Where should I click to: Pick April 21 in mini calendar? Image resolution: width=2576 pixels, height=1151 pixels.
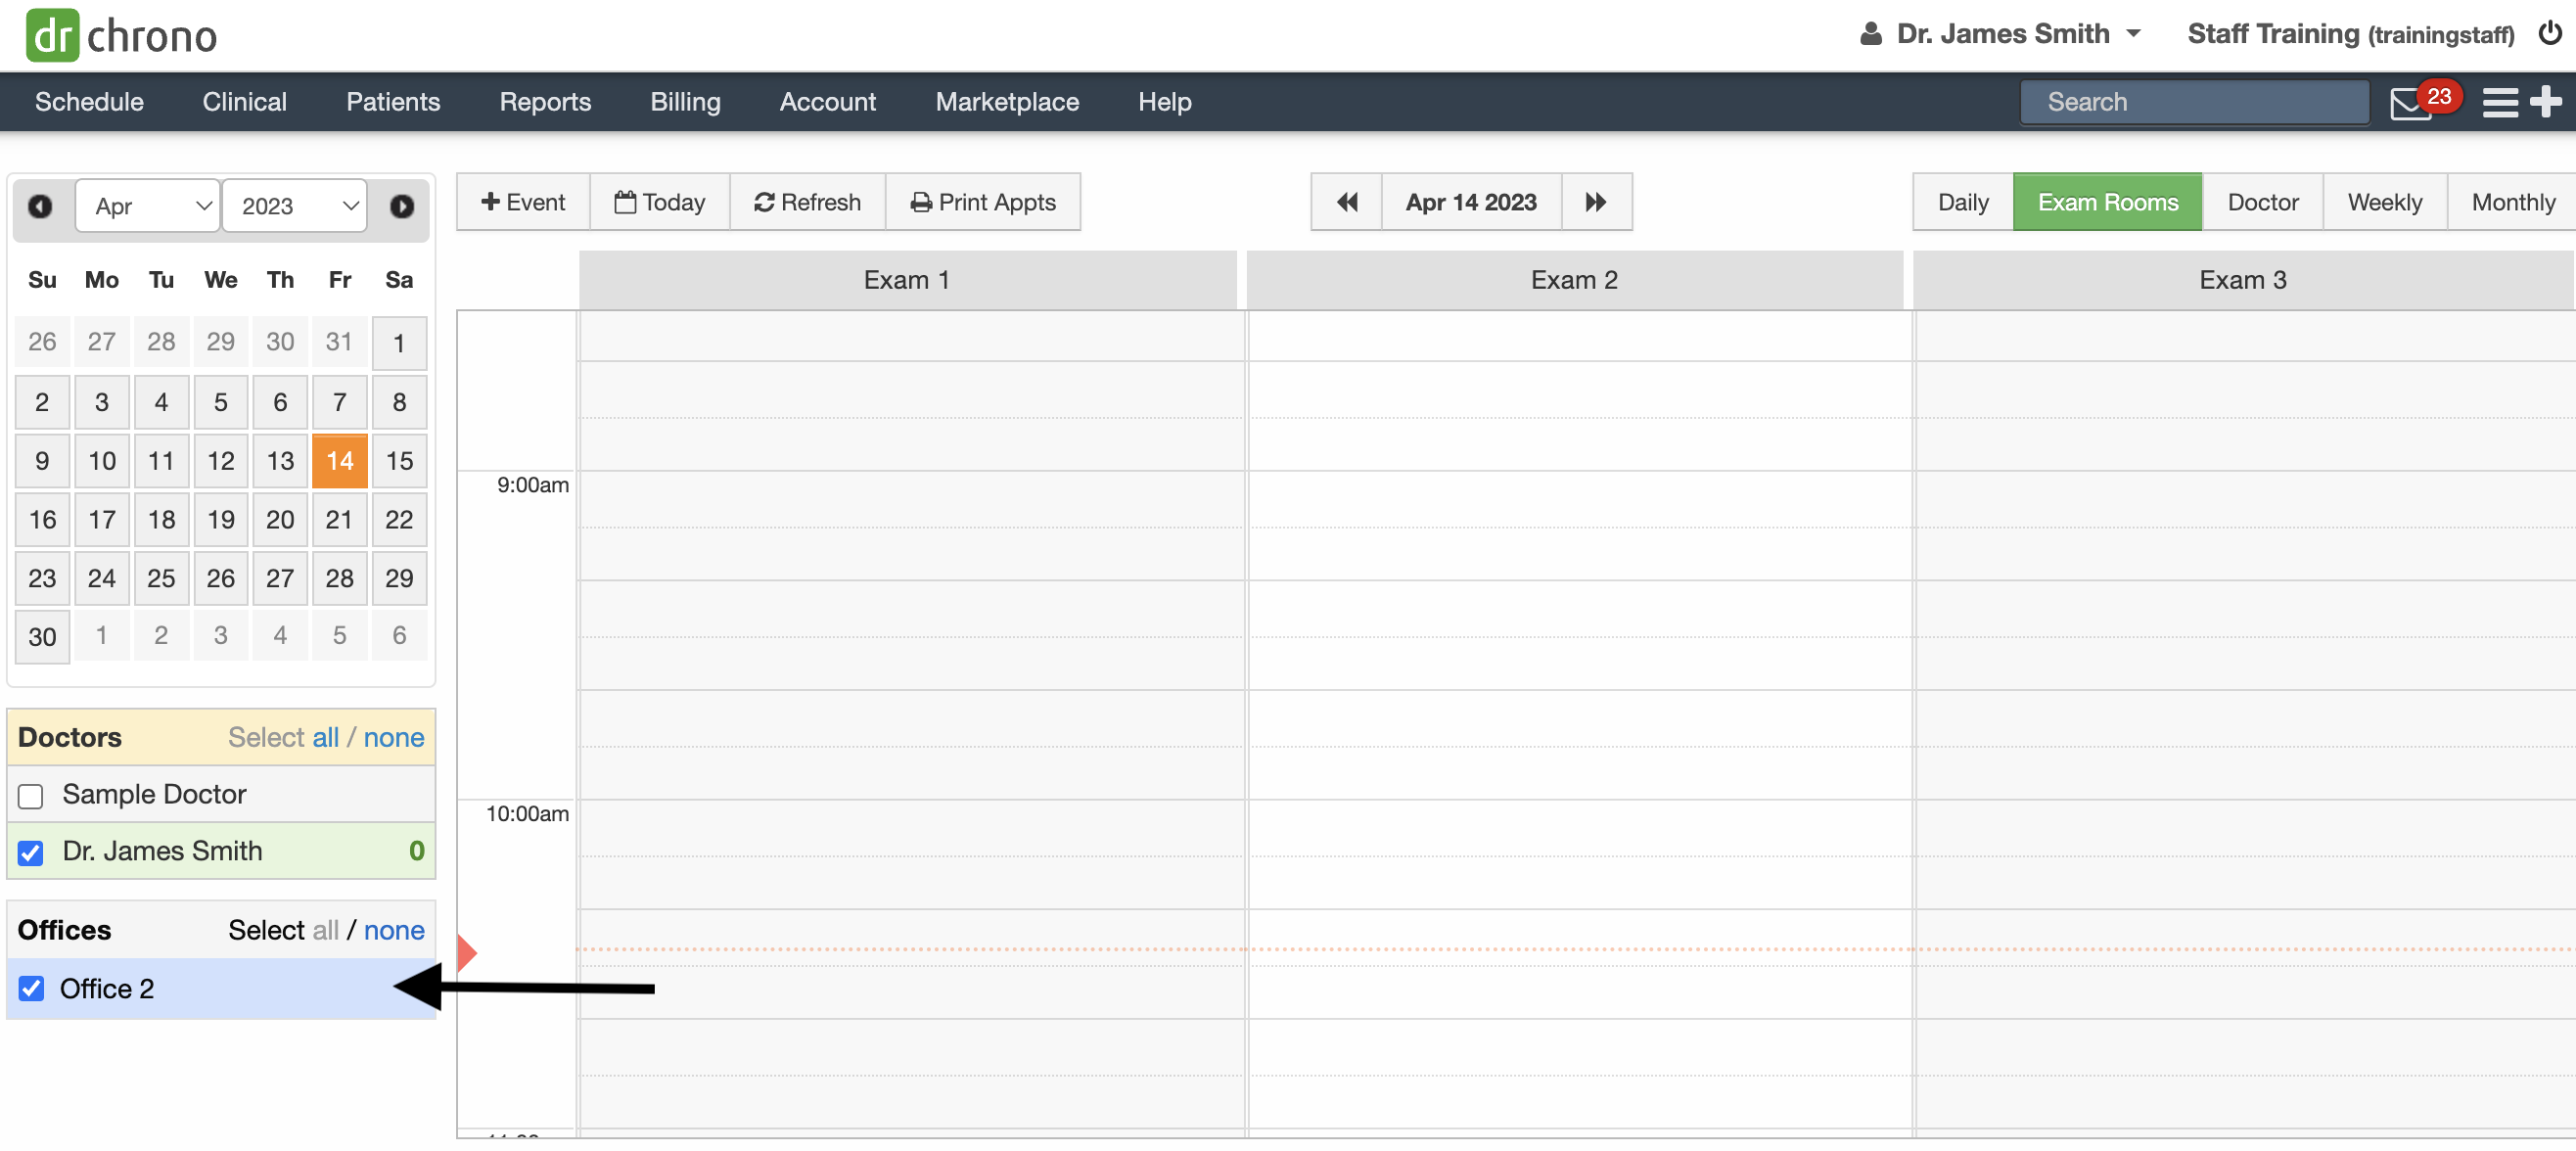click(339, 520)
